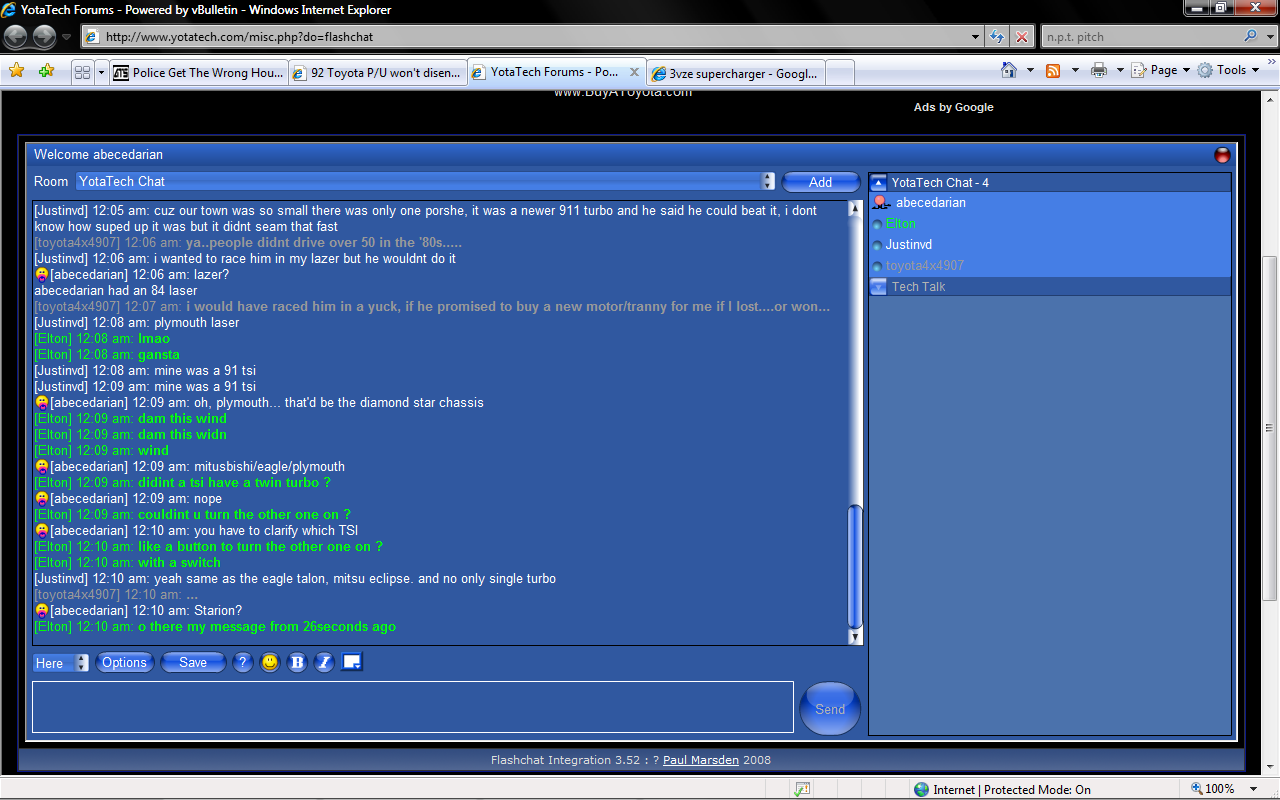Open the Quick Tabs view
Image resolution: width=1280 pixels, height=800 pixels.
point(83,72)
